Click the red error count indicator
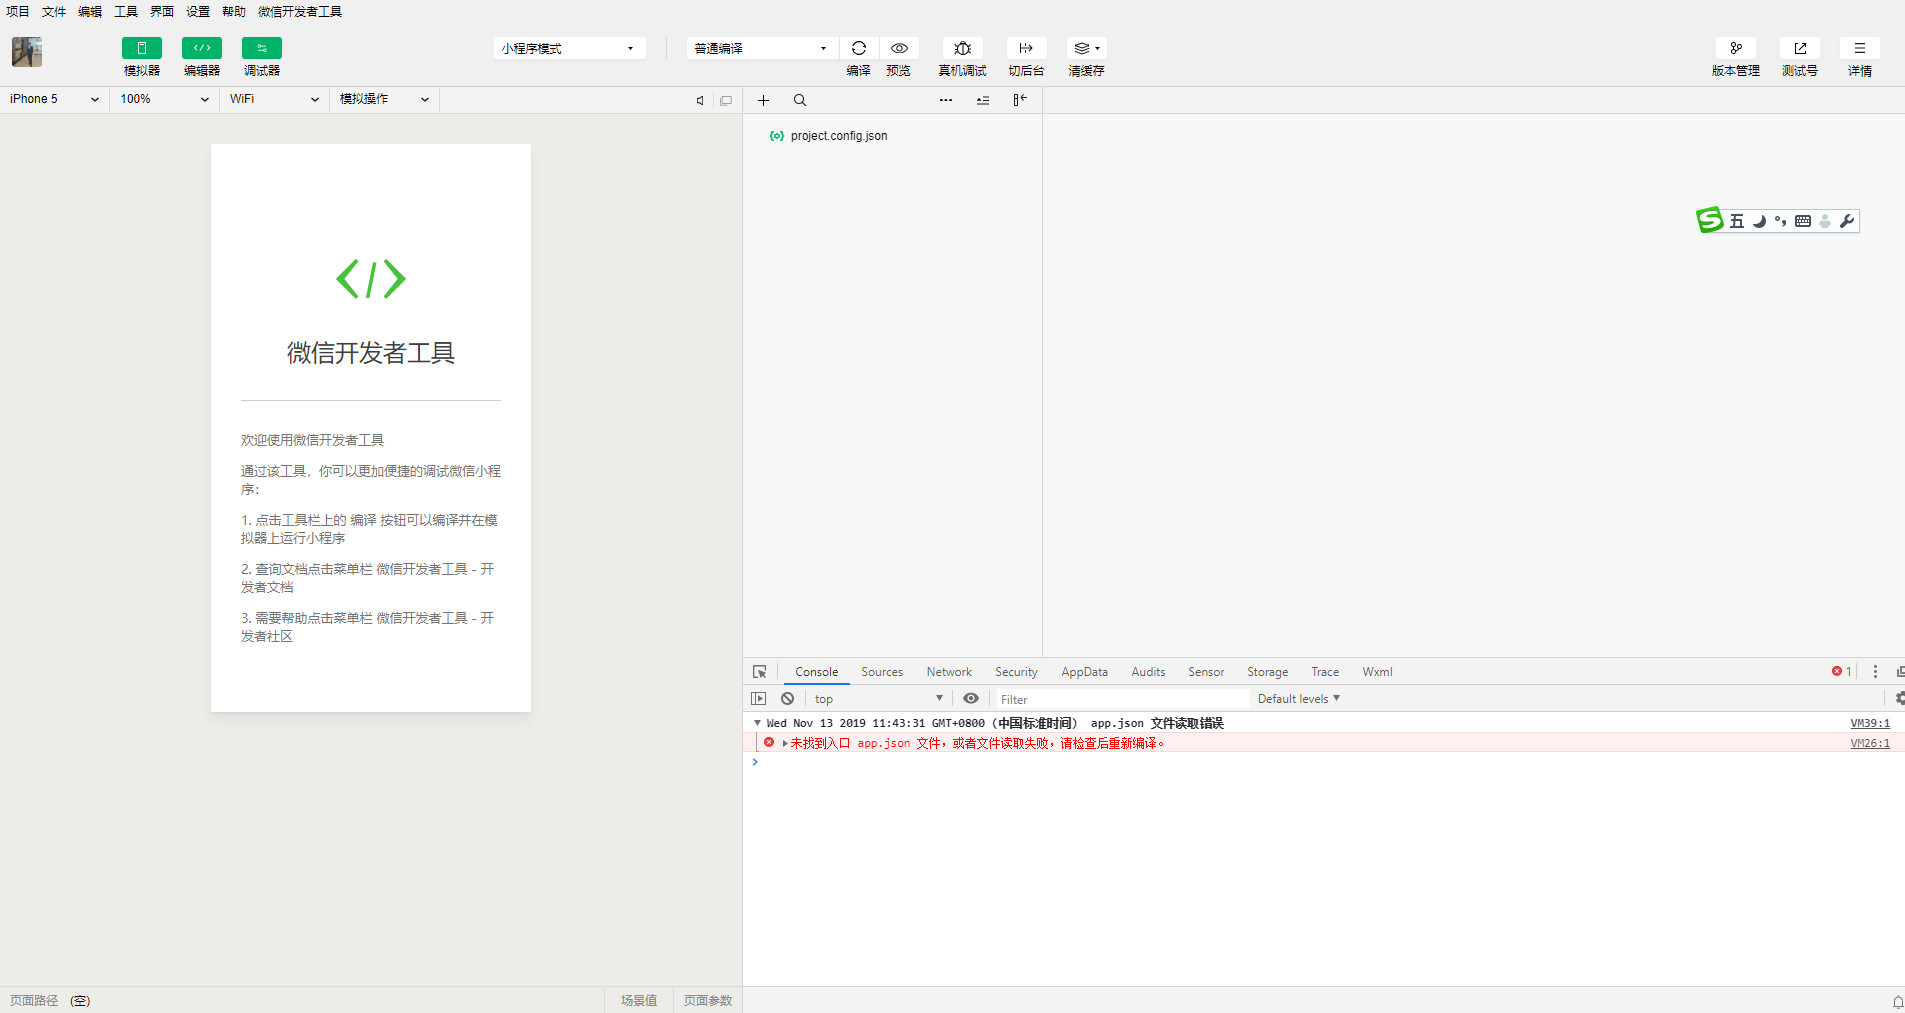1905x1013 pixels. (1842, 672)
